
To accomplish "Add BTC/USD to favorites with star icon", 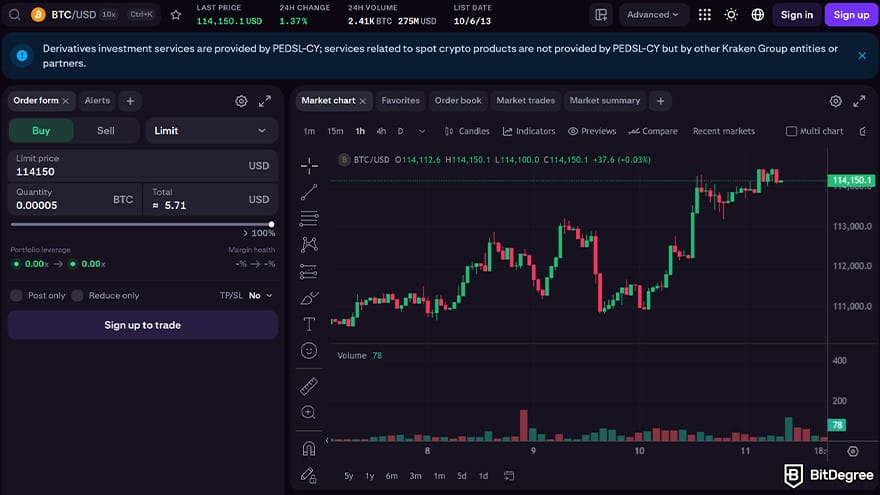I will tap(176, 15).
